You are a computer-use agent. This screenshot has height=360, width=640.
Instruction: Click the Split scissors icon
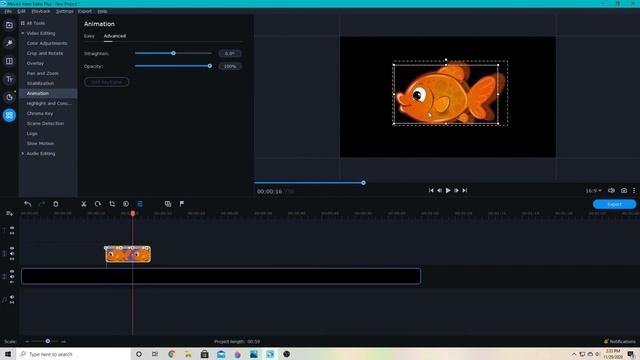[x=84, y=204]
